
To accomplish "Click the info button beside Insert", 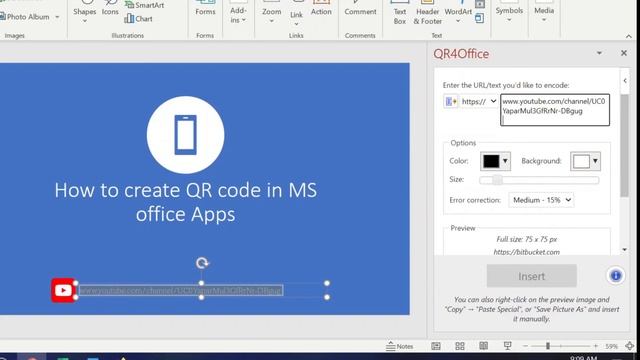I will point(616,276).
